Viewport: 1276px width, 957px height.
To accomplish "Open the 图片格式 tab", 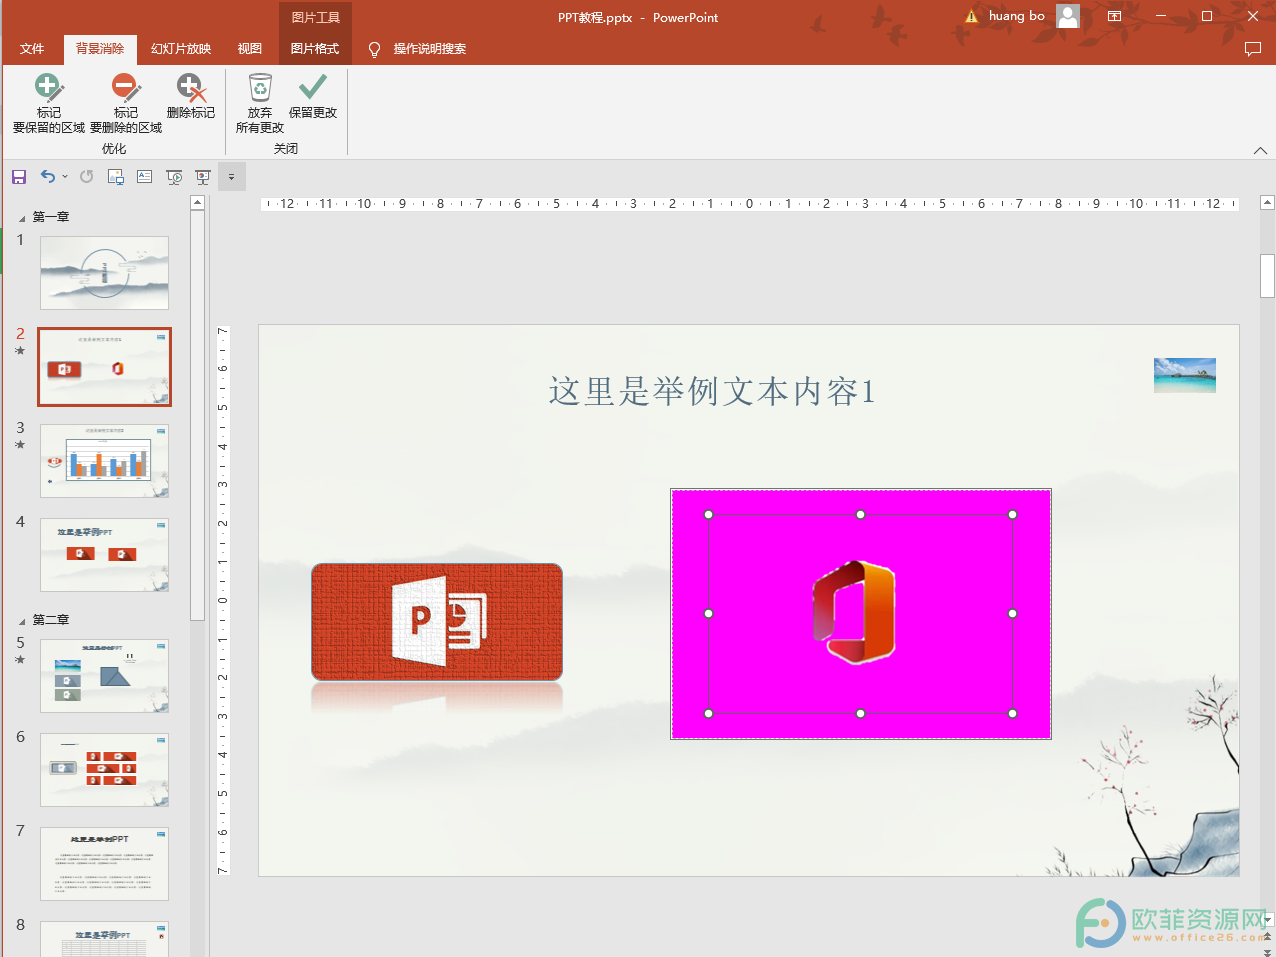I will point(315,49).
